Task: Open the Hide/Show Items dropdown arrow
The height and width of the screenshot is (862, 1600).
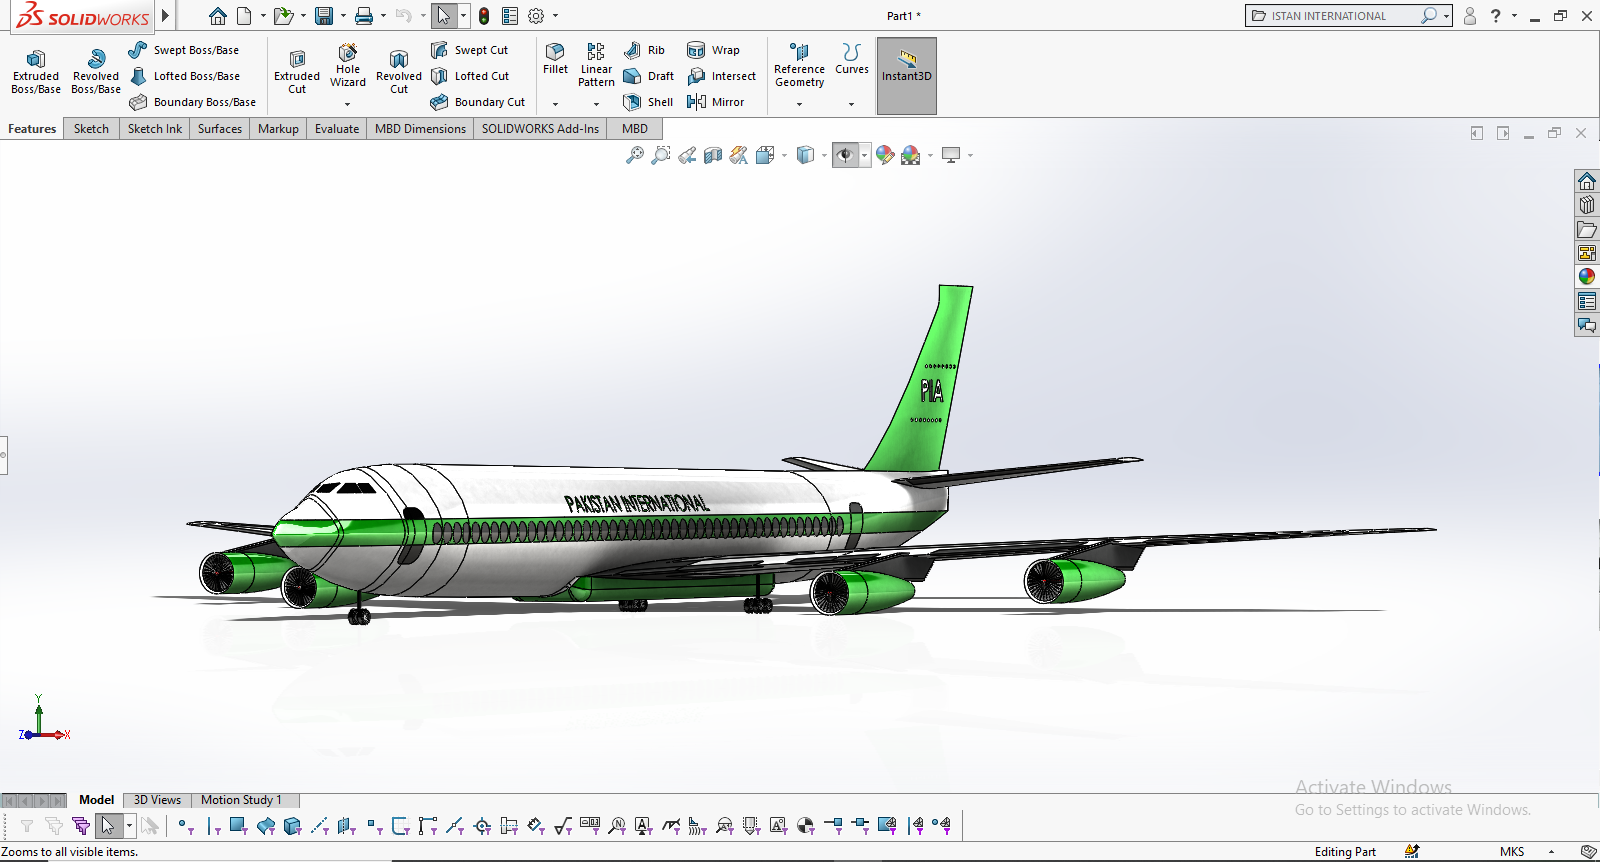Action: [864, 155]
